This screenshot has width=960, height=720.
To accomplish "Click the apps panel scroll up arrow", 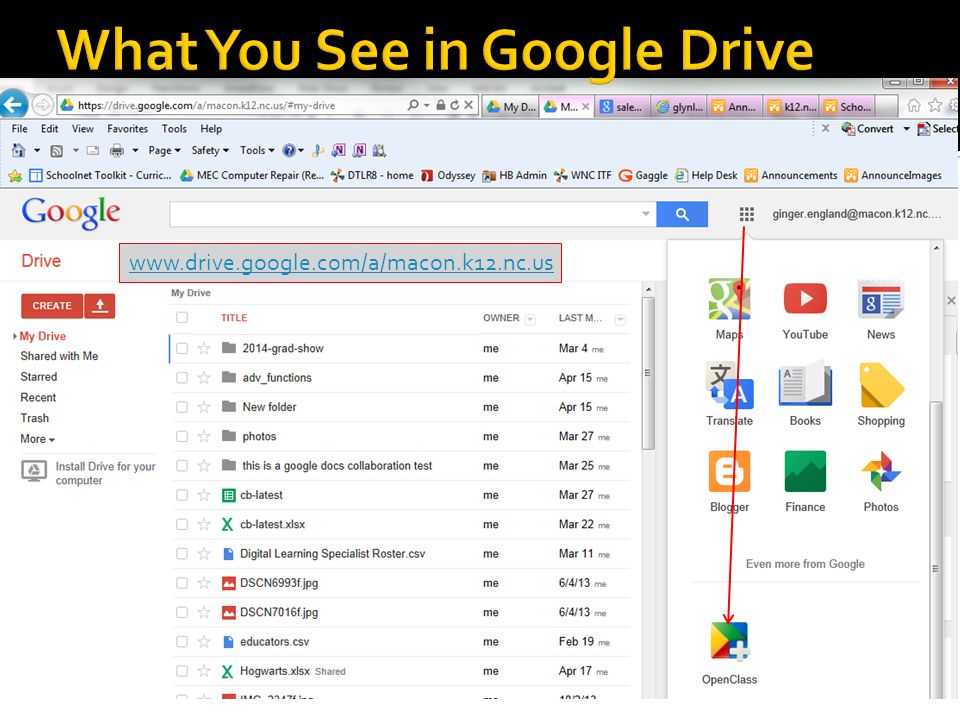I will click(936, 248).
